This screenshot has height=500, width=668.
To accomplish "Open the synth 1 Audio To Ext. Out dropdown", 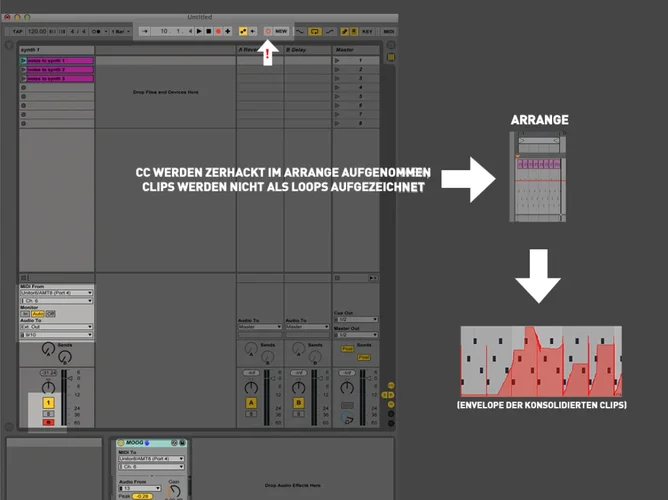I will click(x=56, y=327).
